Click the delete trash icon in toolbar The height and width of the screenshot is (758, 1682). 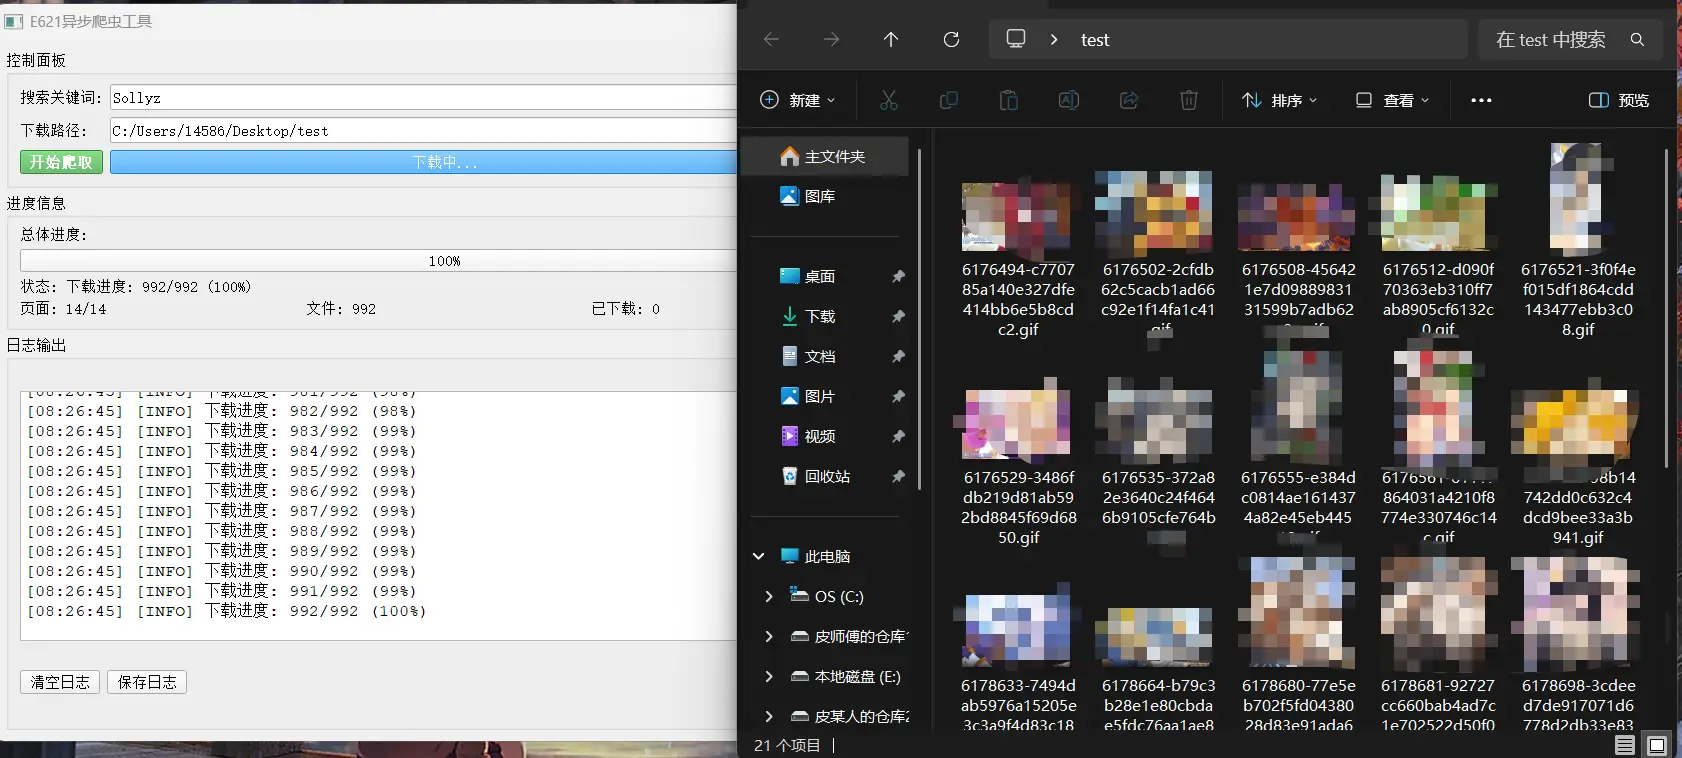coord(1188,100)
